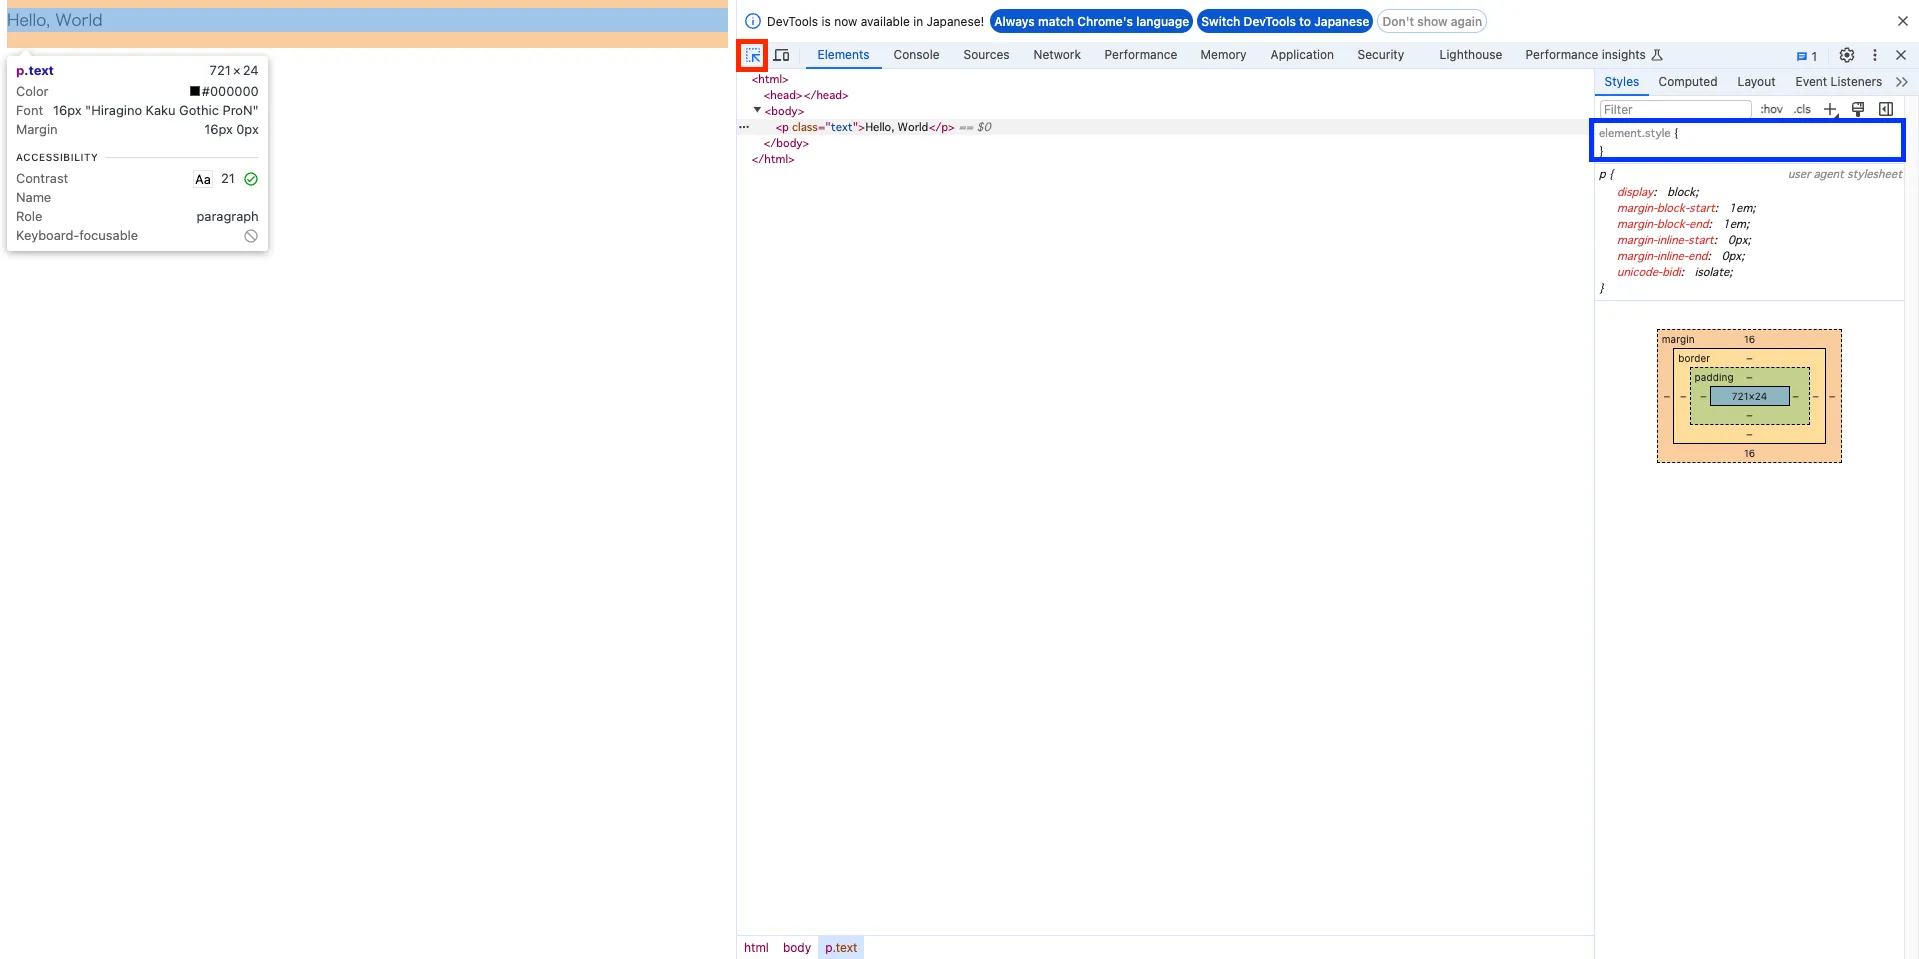Open the Computed tab
Image resolution: width=1919 pixels, height=959 pixels.
[x=1687, y=82]
